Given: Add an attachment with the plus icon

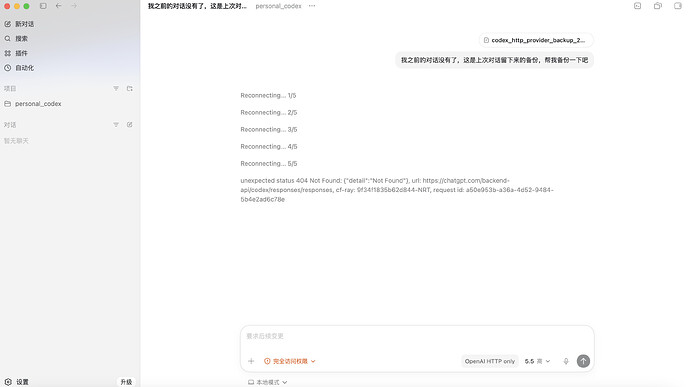Looking at the screenshot, I should pyautogui.click(x=251, y=361).
